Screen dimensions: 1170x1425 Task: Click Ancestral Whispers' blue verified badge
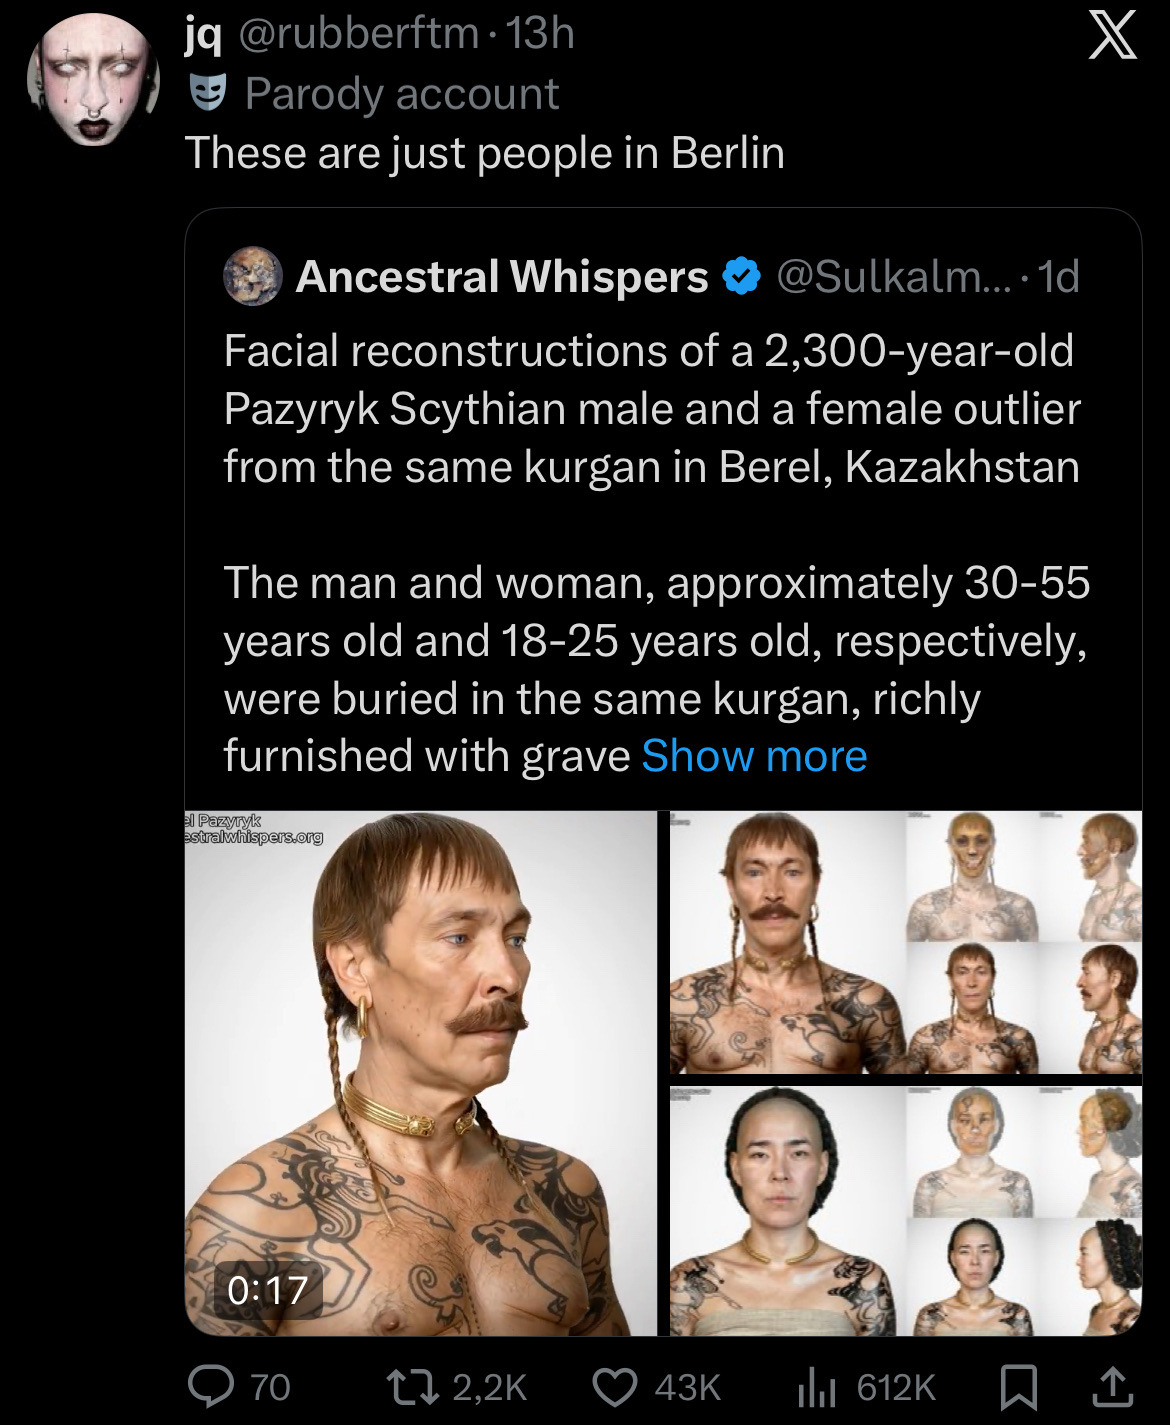(x=741, y=277)
